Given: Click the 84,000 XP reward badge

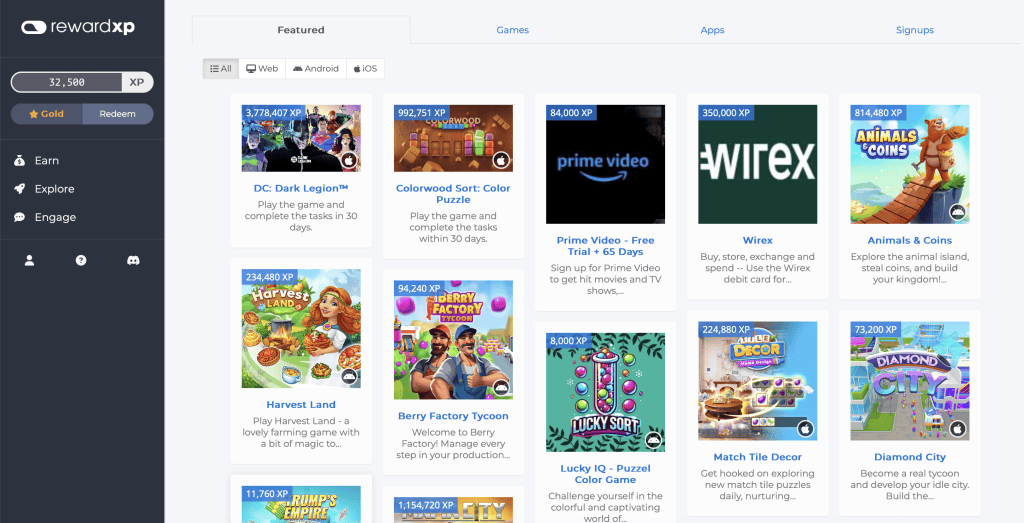Looking at the screenshot, I should (571, 112).
